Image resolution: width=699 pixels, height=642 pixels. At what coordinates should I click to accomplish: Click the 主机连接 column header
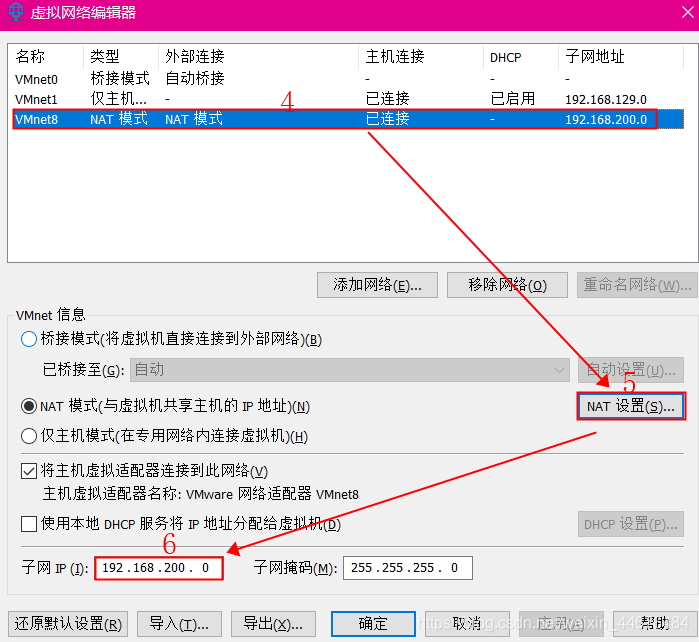click(x=421, y=57)
